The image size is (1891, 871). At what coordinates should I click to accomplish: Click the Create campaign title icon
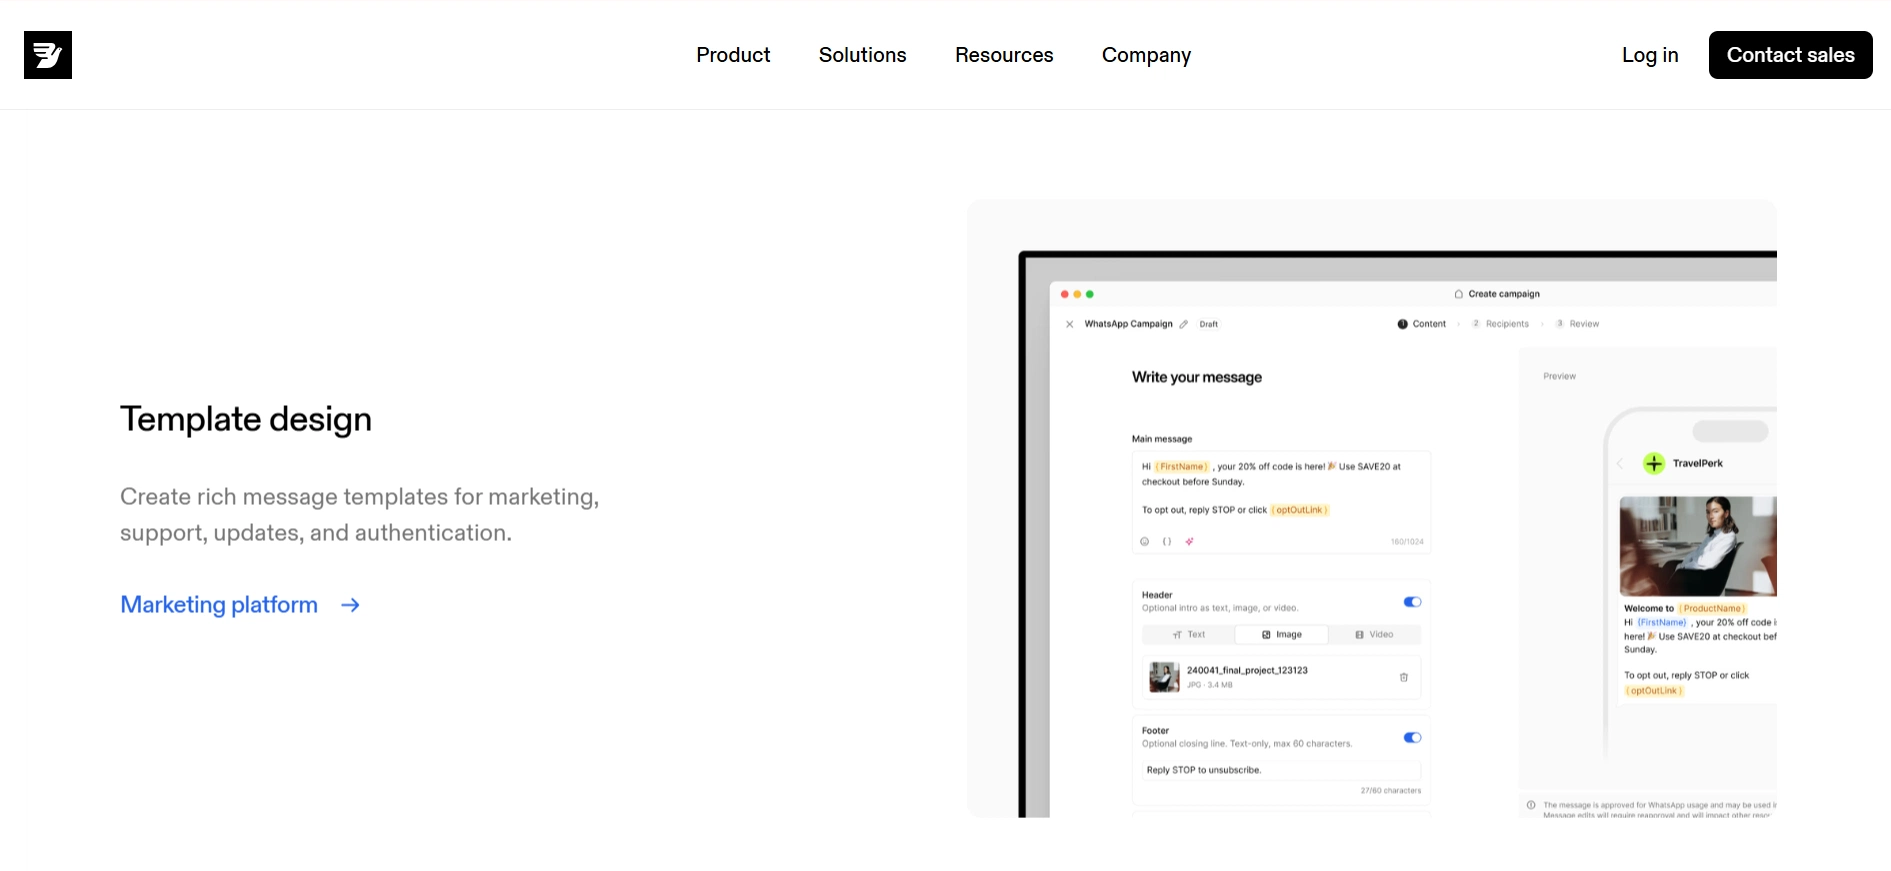1459,294
